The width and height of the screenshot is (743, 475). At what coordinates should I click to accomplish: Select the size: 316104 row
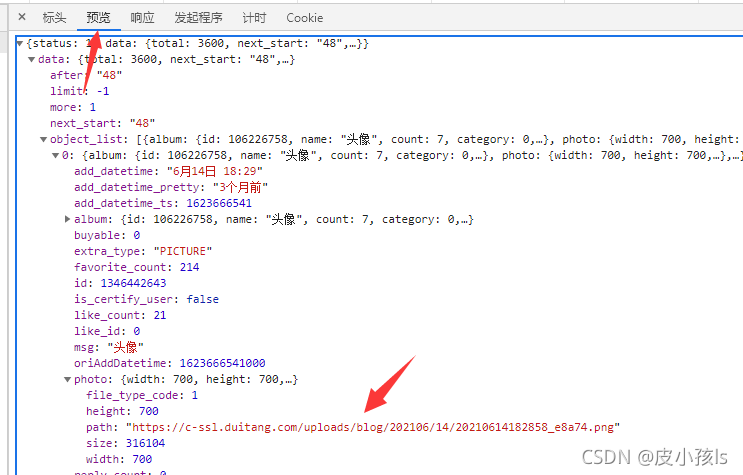pyautogui.click(x=126, y=443)
